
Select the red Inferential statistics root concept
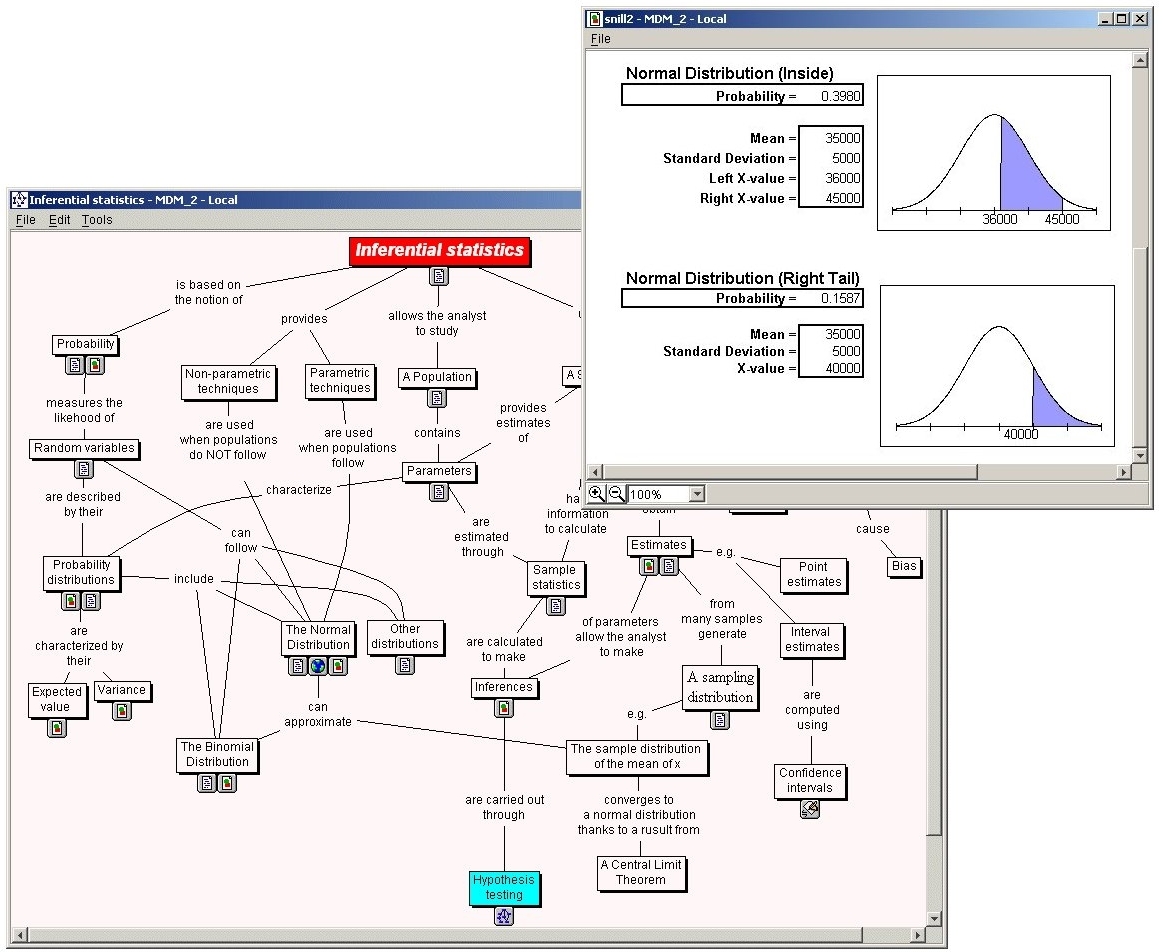tap(439, 251)
